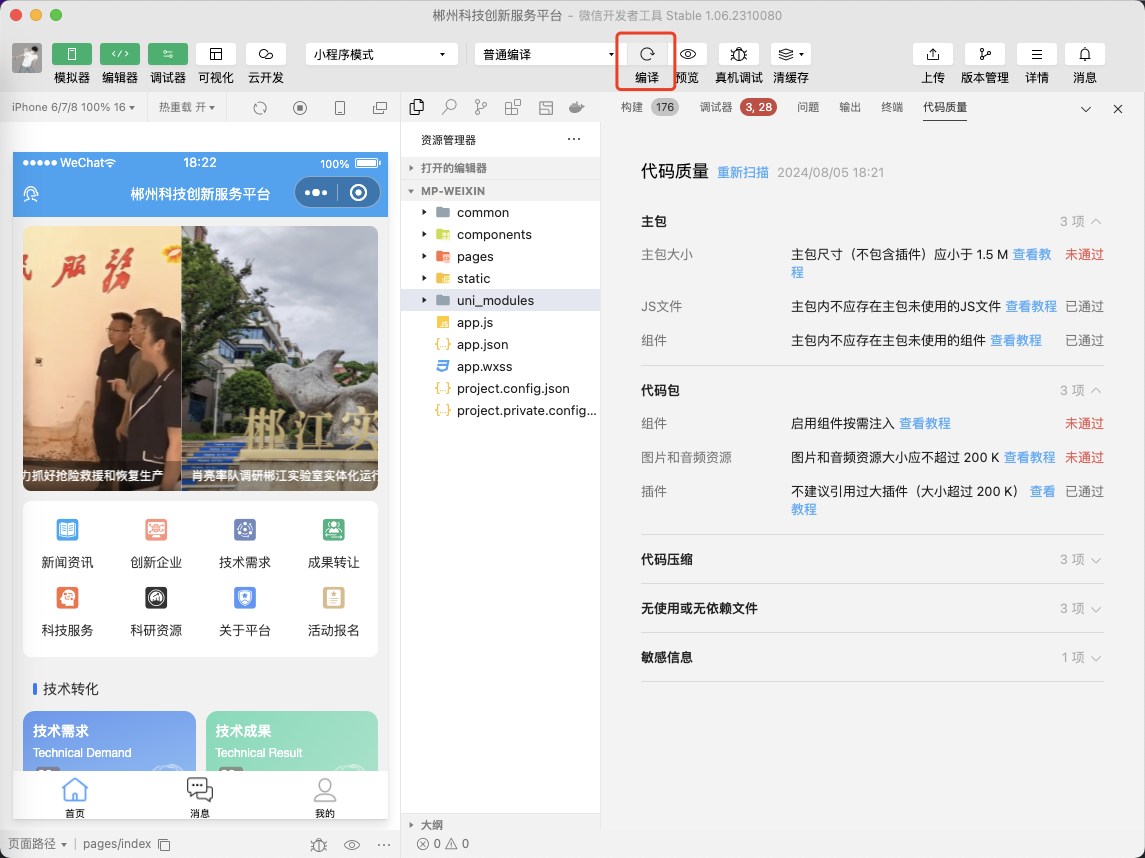Image resolution: width=1145 pixels, height=858 pixels.
Task: Open the extensions icon in editor sidebar
Action: (513, 107)
